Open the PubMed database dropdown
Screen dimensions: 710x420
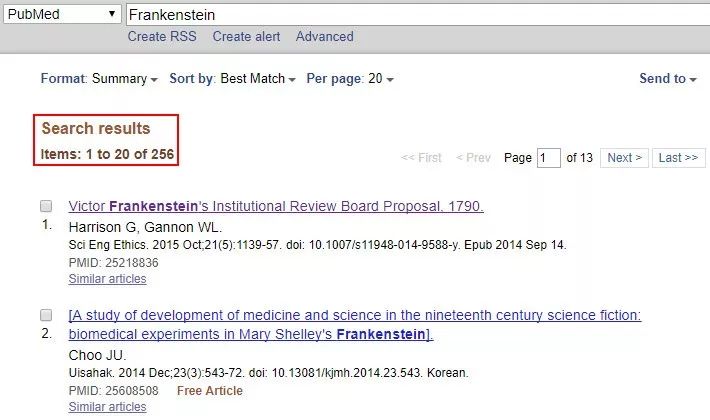tap(60, 15)
